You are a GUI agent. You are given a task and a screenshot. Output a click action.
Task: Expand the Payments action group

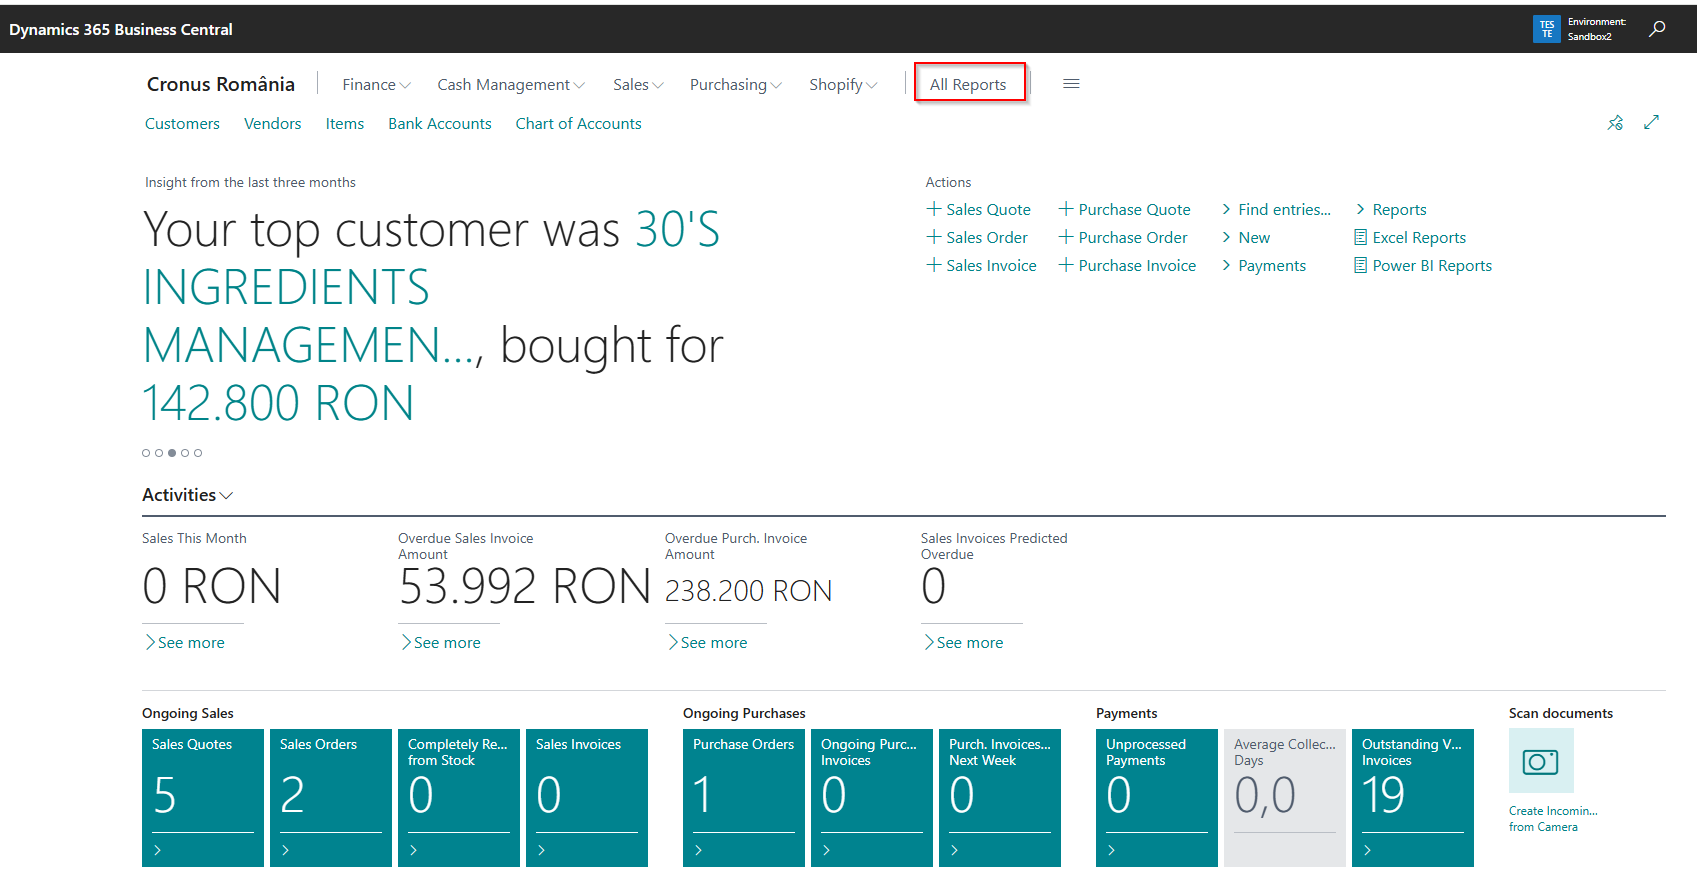[1263, 265]
